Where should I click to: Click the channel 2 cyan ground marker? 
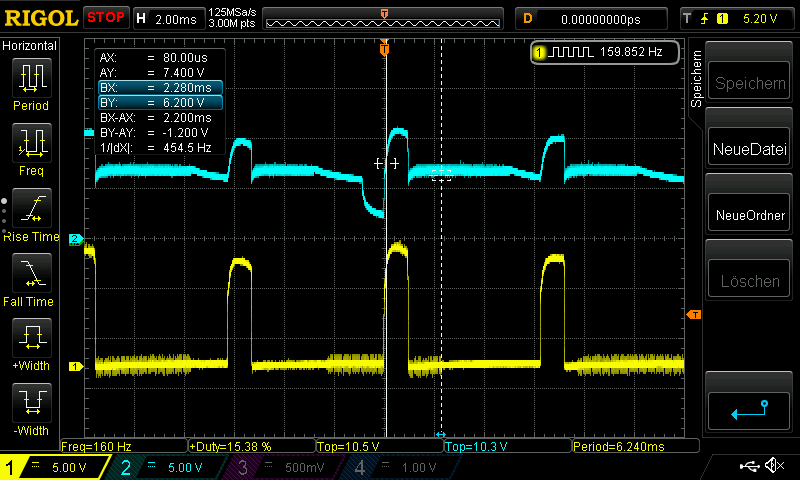click(x=76, y=239)
